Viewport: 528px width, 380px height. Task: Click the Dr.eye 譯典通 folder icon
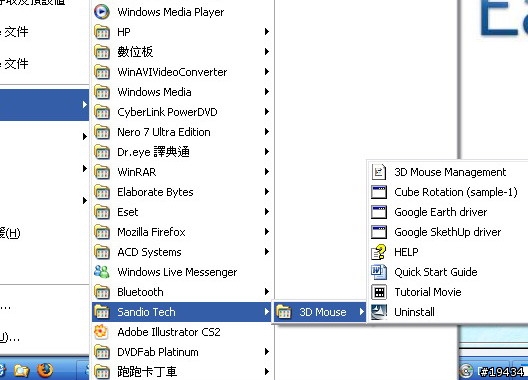pyautogui.click(x=102, y=152)
